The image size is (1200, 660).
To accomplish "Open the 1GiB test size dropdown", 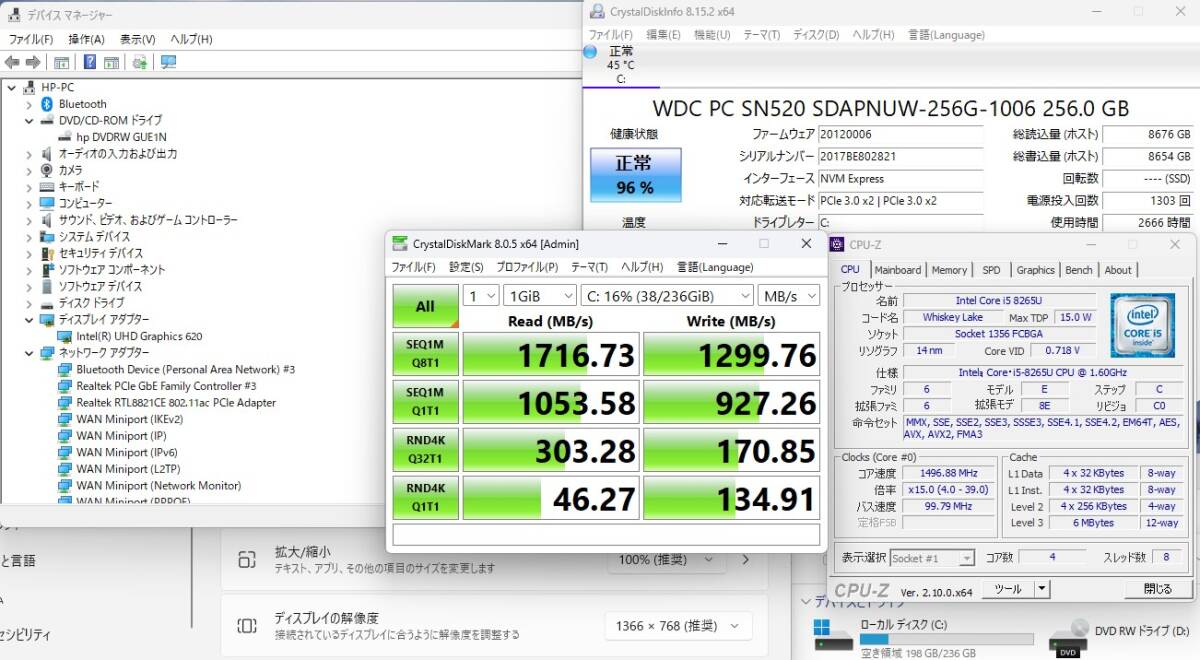I will 540,296.
